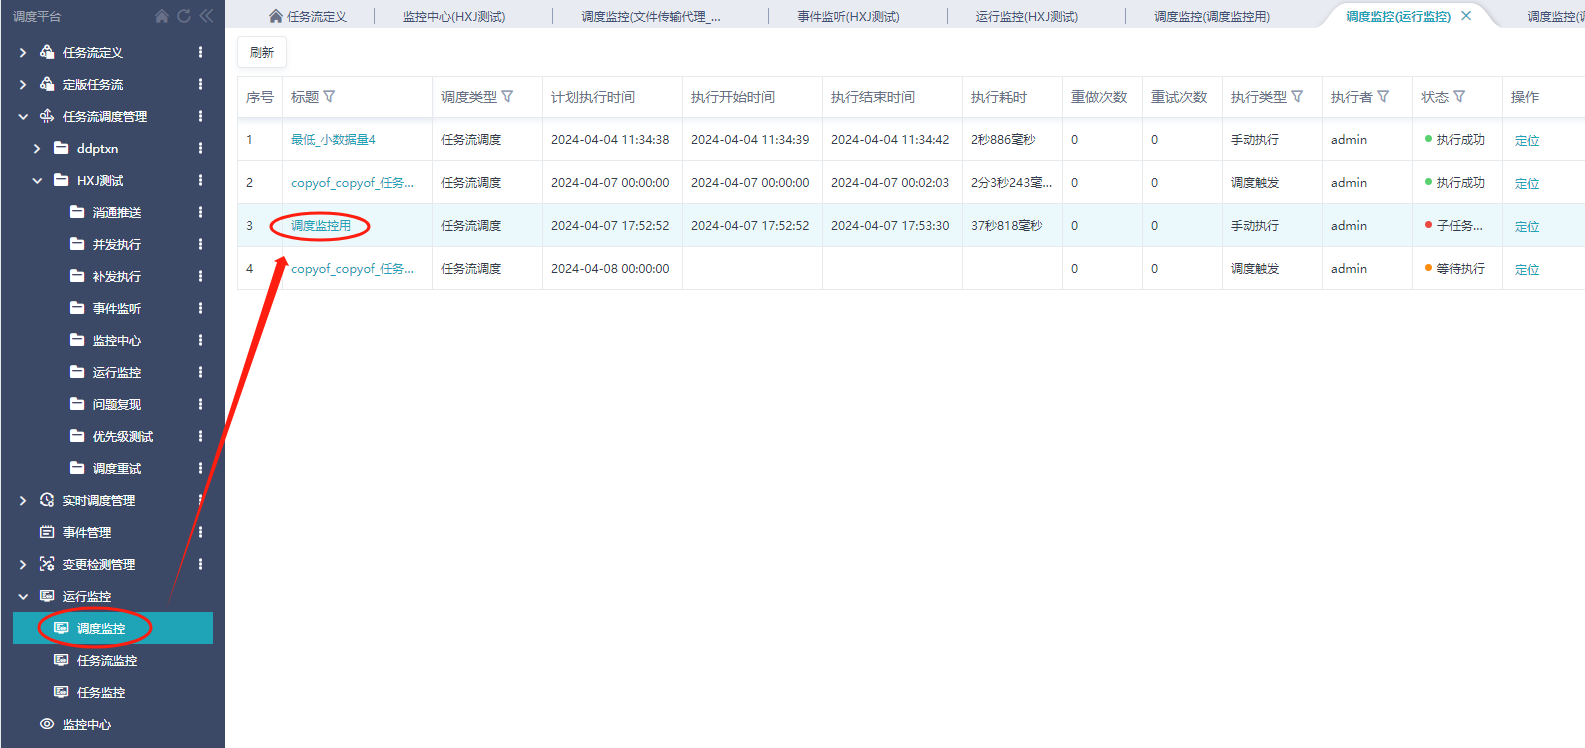Click filter icon on 标题 column

click(x=330, y=97)
